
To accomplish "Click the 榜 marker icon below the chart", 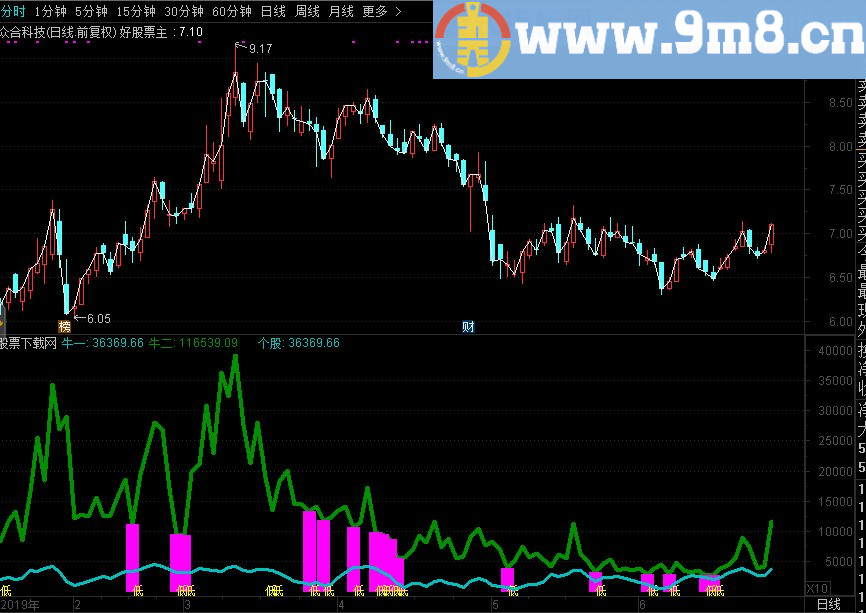I will click(x=65, y=326).
